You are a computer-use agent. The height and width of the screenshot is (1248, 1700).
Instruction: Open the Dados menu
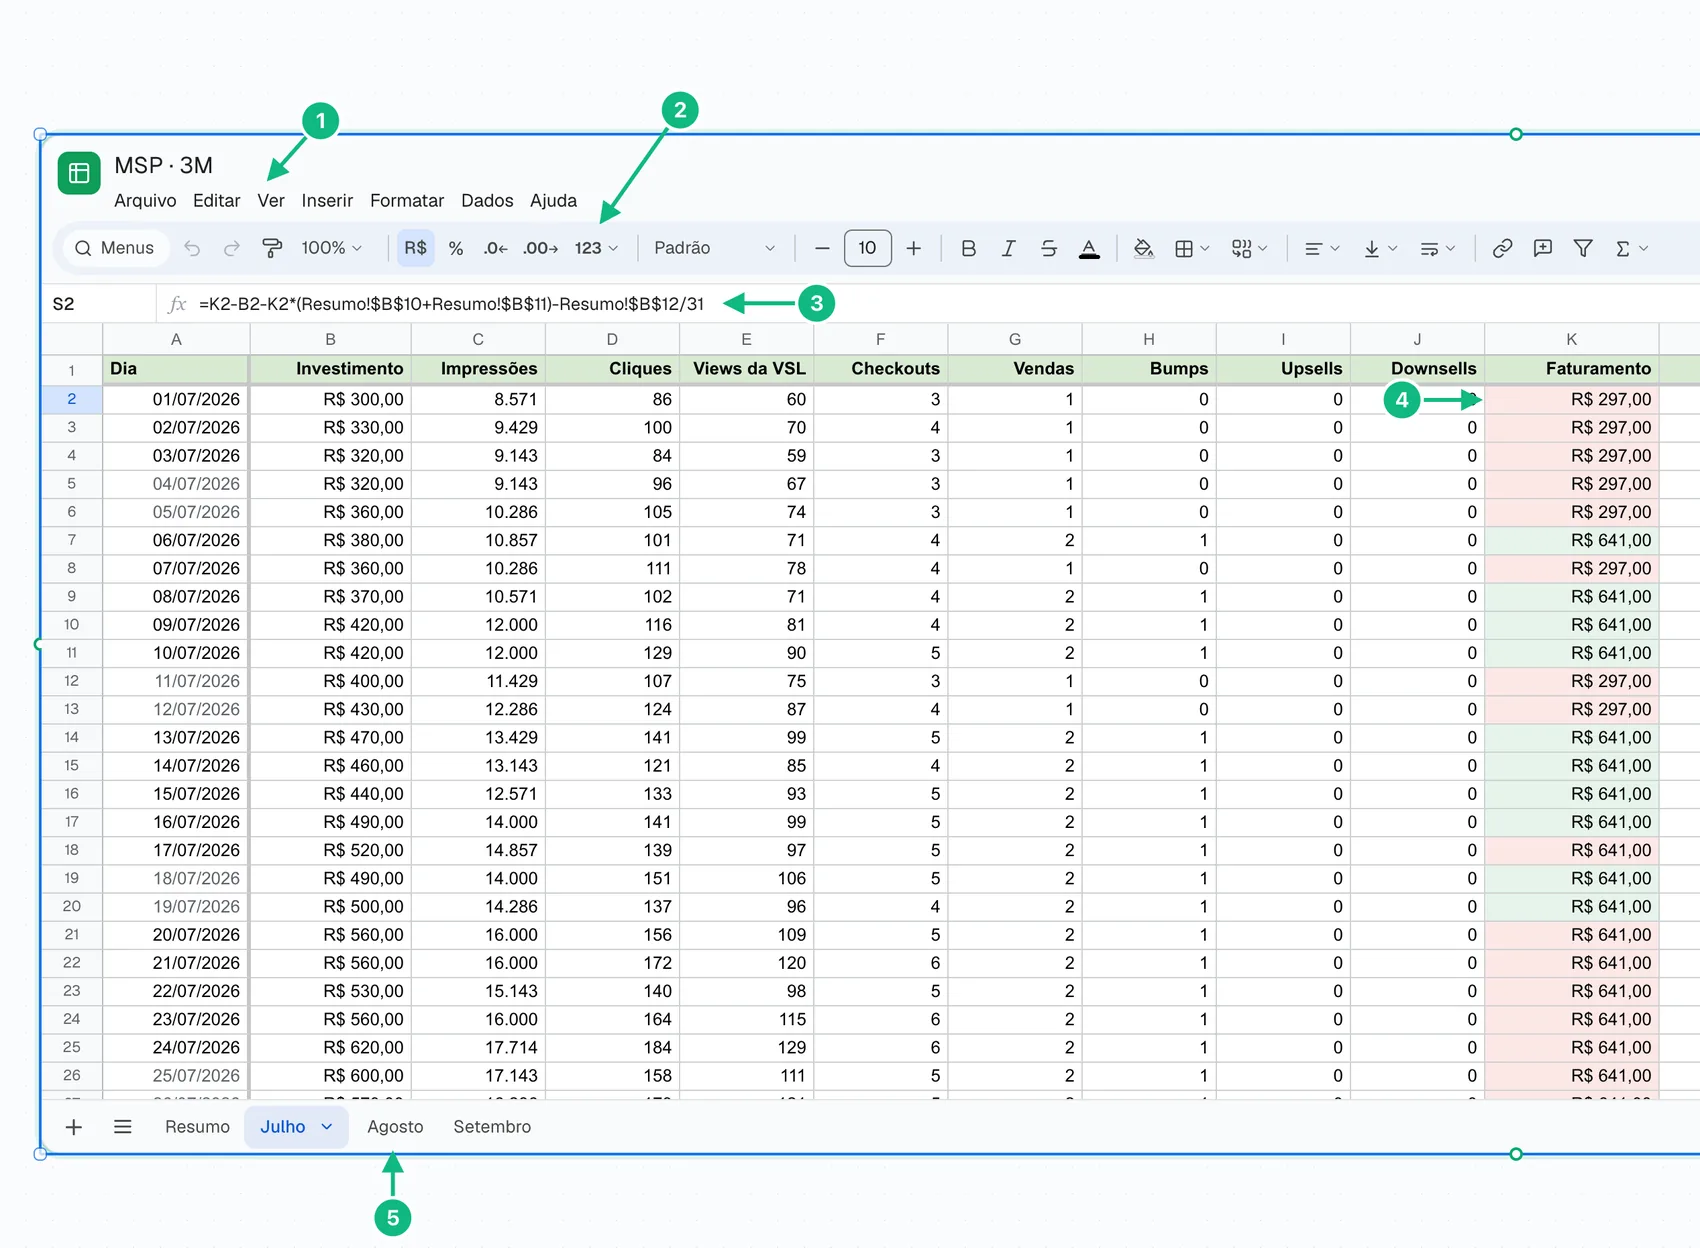coord(487,201)
